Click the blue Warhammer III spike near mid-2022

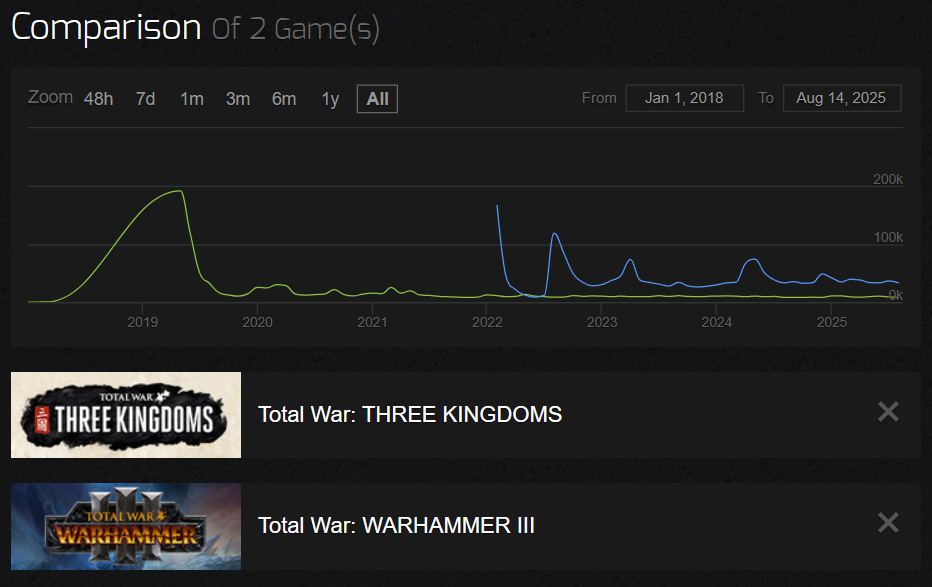pyautogui.click(x=555, y=234)
